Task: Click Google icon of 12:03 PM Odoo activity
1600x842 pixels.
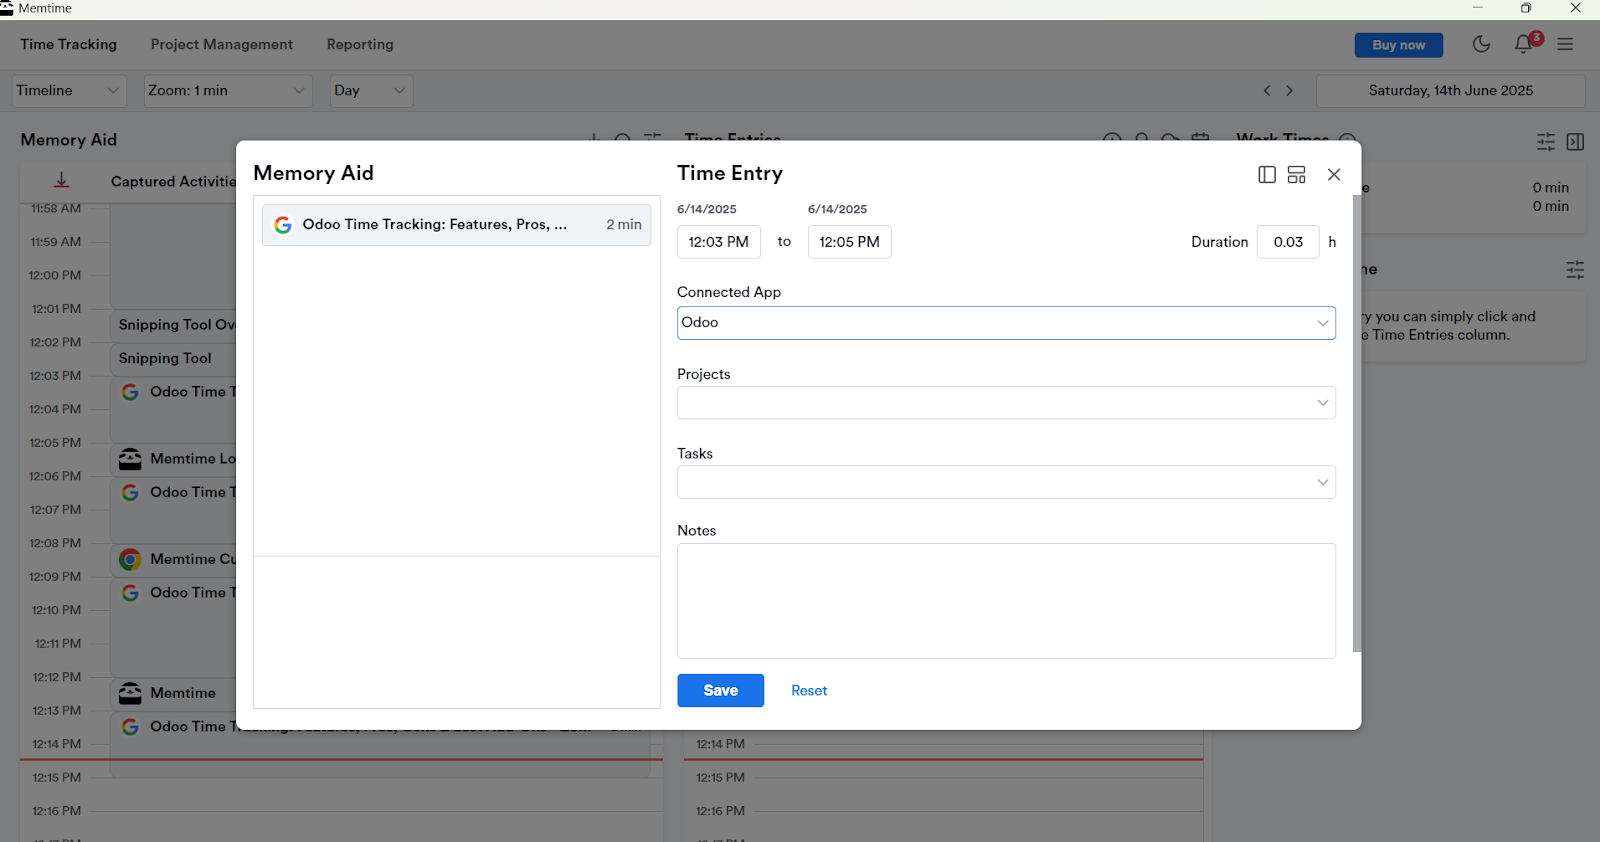Action: (x=130, y=392)
